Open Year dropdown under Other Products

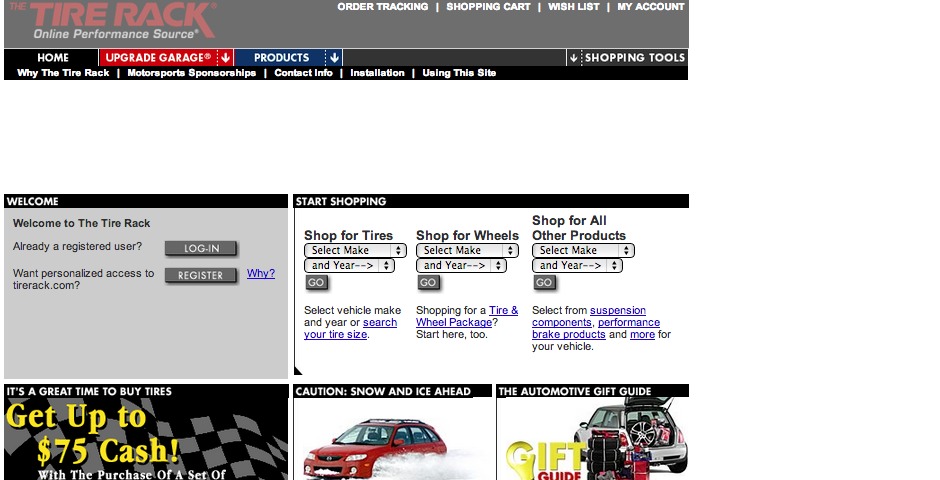click(577, 265)
